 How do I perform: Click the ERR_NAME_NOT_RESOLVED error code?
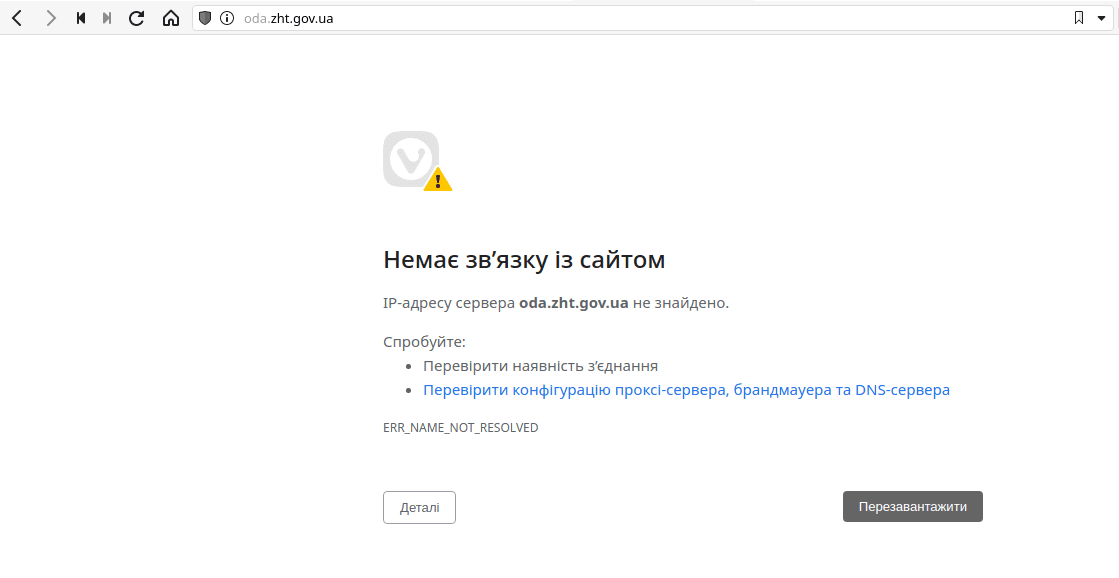click(x=460, y=428)
